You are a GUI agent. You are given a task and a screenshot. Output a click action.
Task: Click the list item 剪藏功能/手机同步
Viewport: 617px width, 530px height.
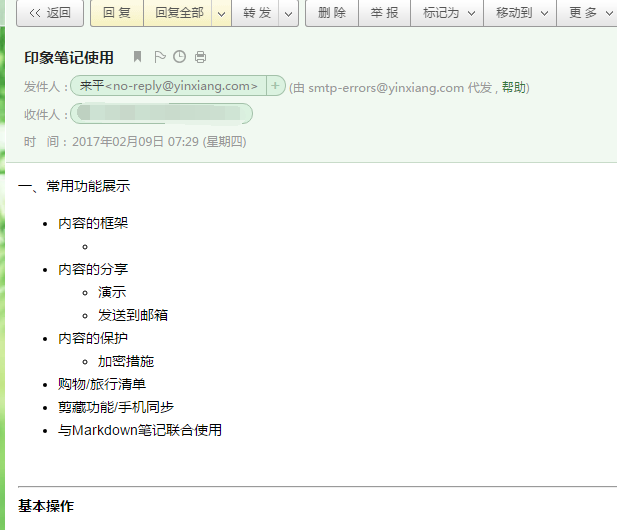click(x=116, y=407)
